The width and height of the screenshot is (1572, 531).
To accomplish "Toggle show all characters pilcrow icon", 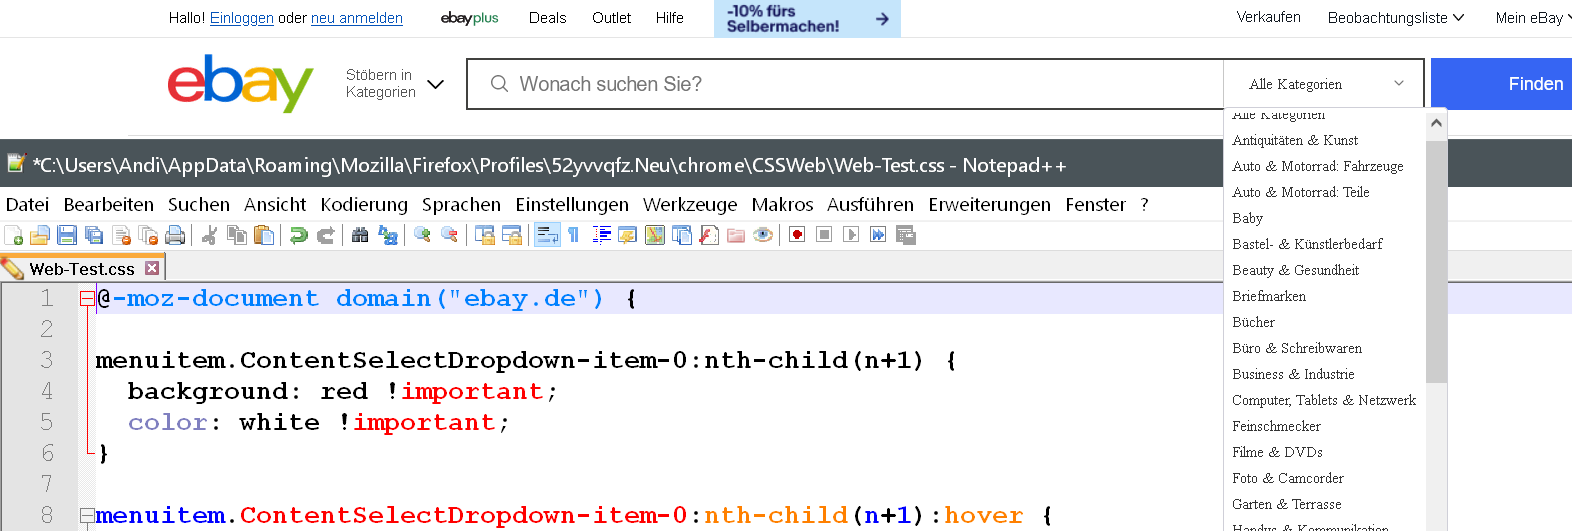I will tap(574, 235).
